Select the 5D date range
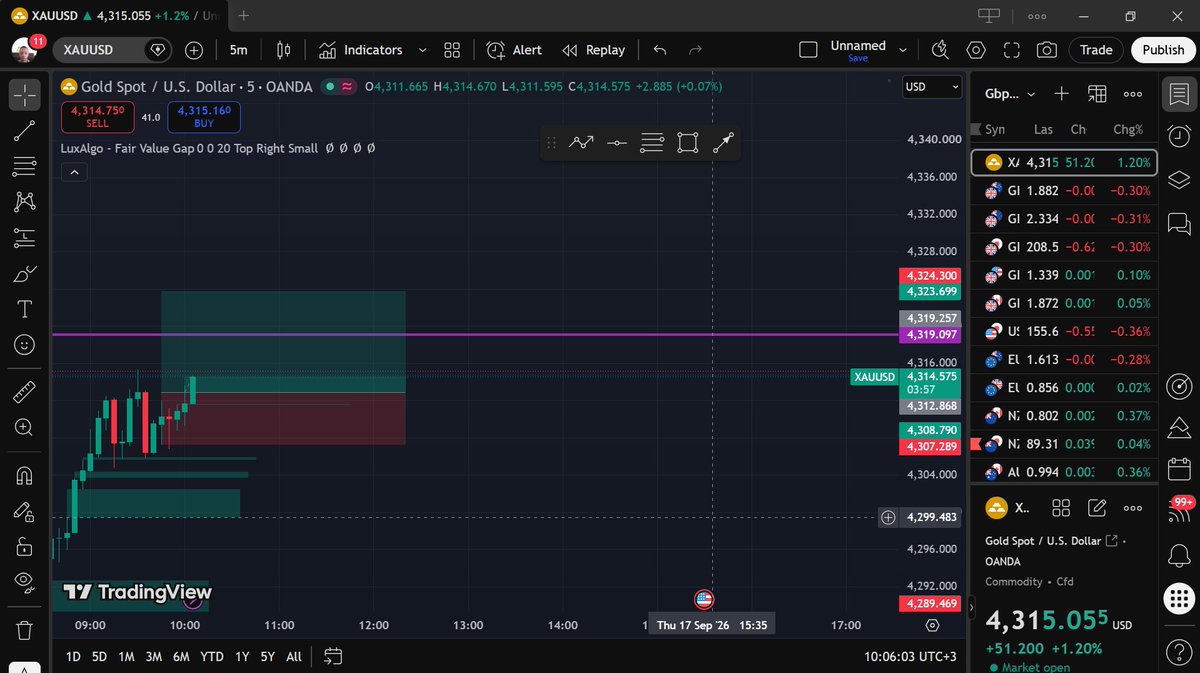 coord(99,656)
